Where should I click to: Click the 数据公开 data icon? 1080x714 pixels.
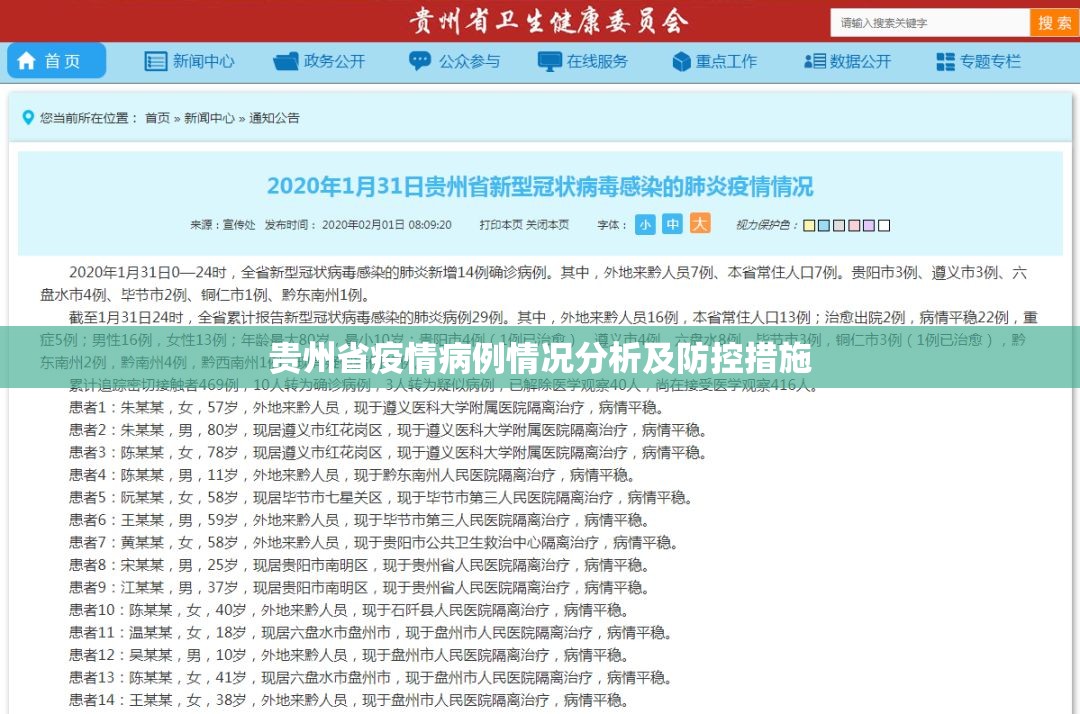coord(814,61)
